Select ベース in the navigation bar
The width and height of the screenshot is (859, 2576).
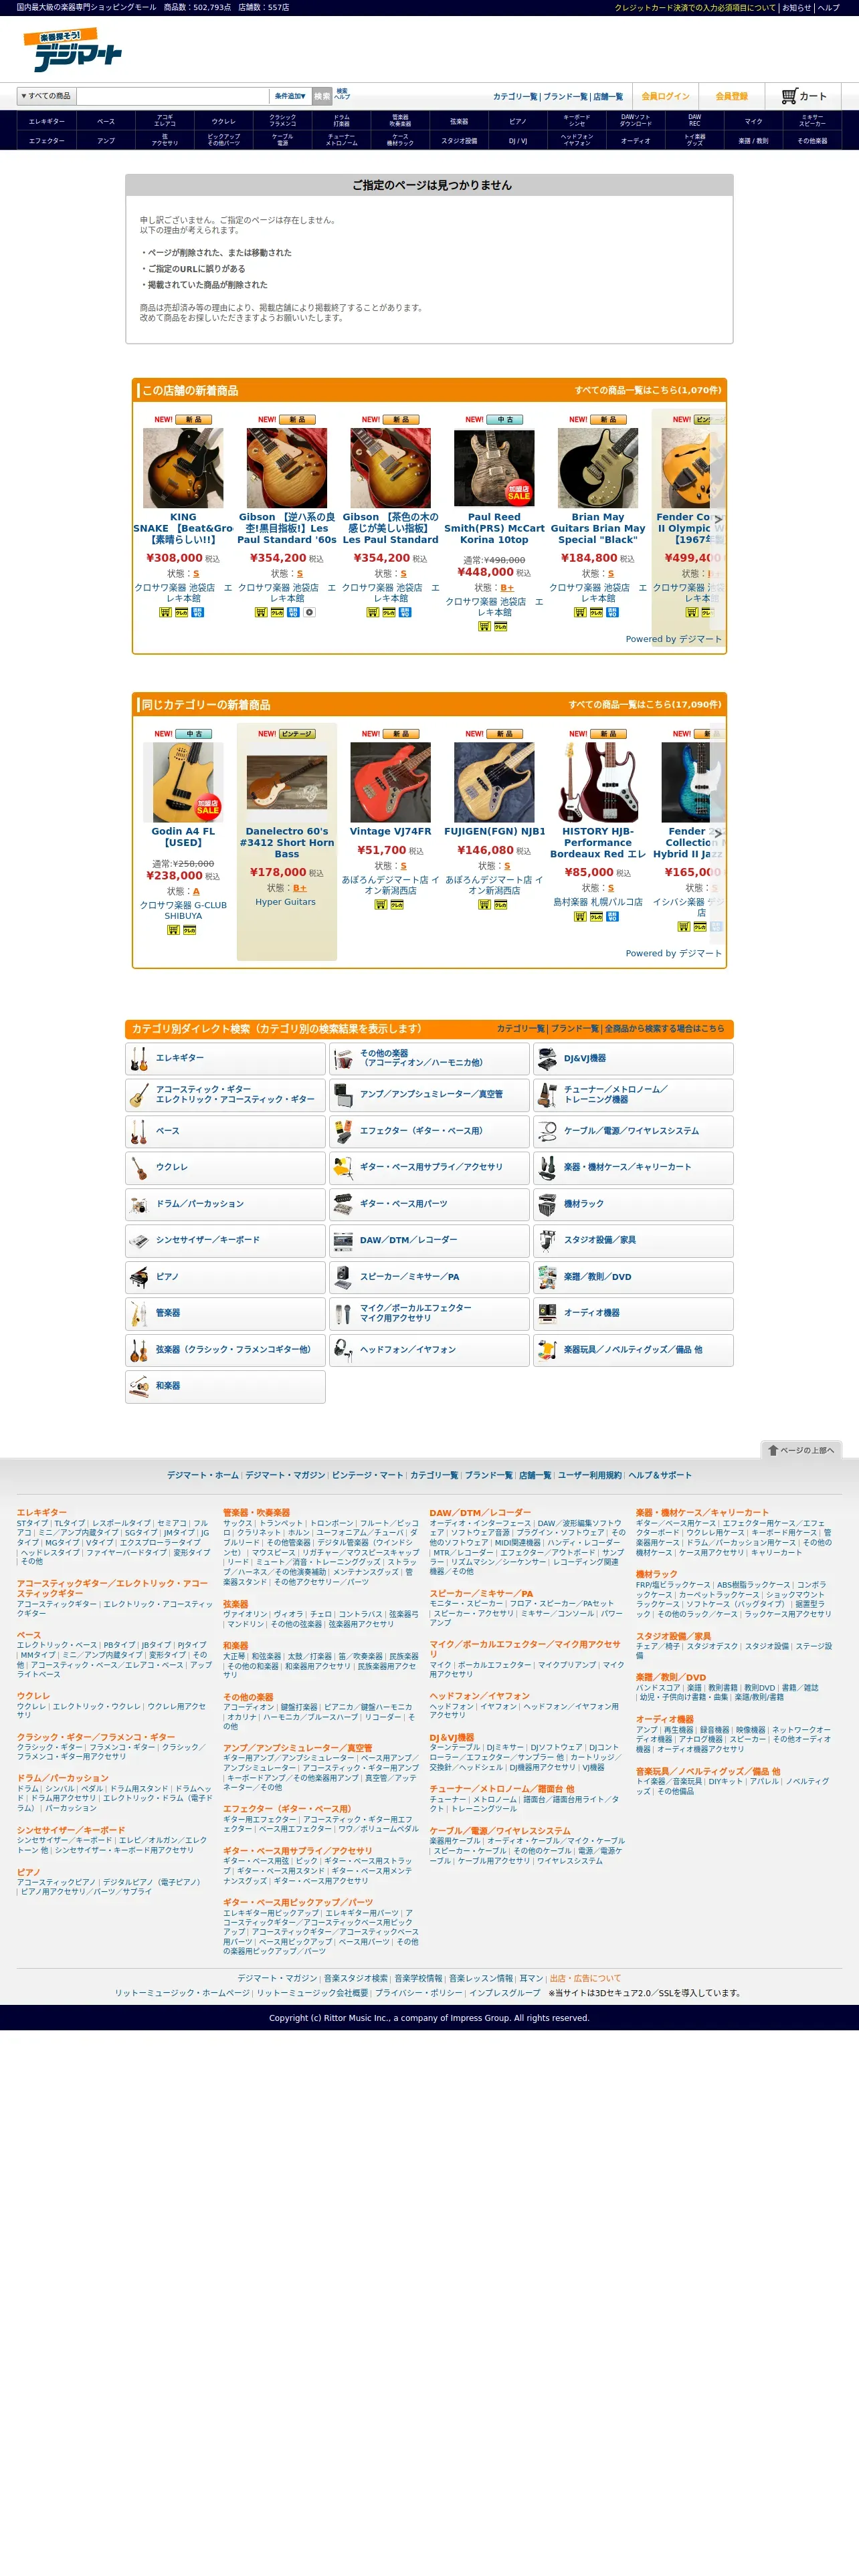(106, 122)
